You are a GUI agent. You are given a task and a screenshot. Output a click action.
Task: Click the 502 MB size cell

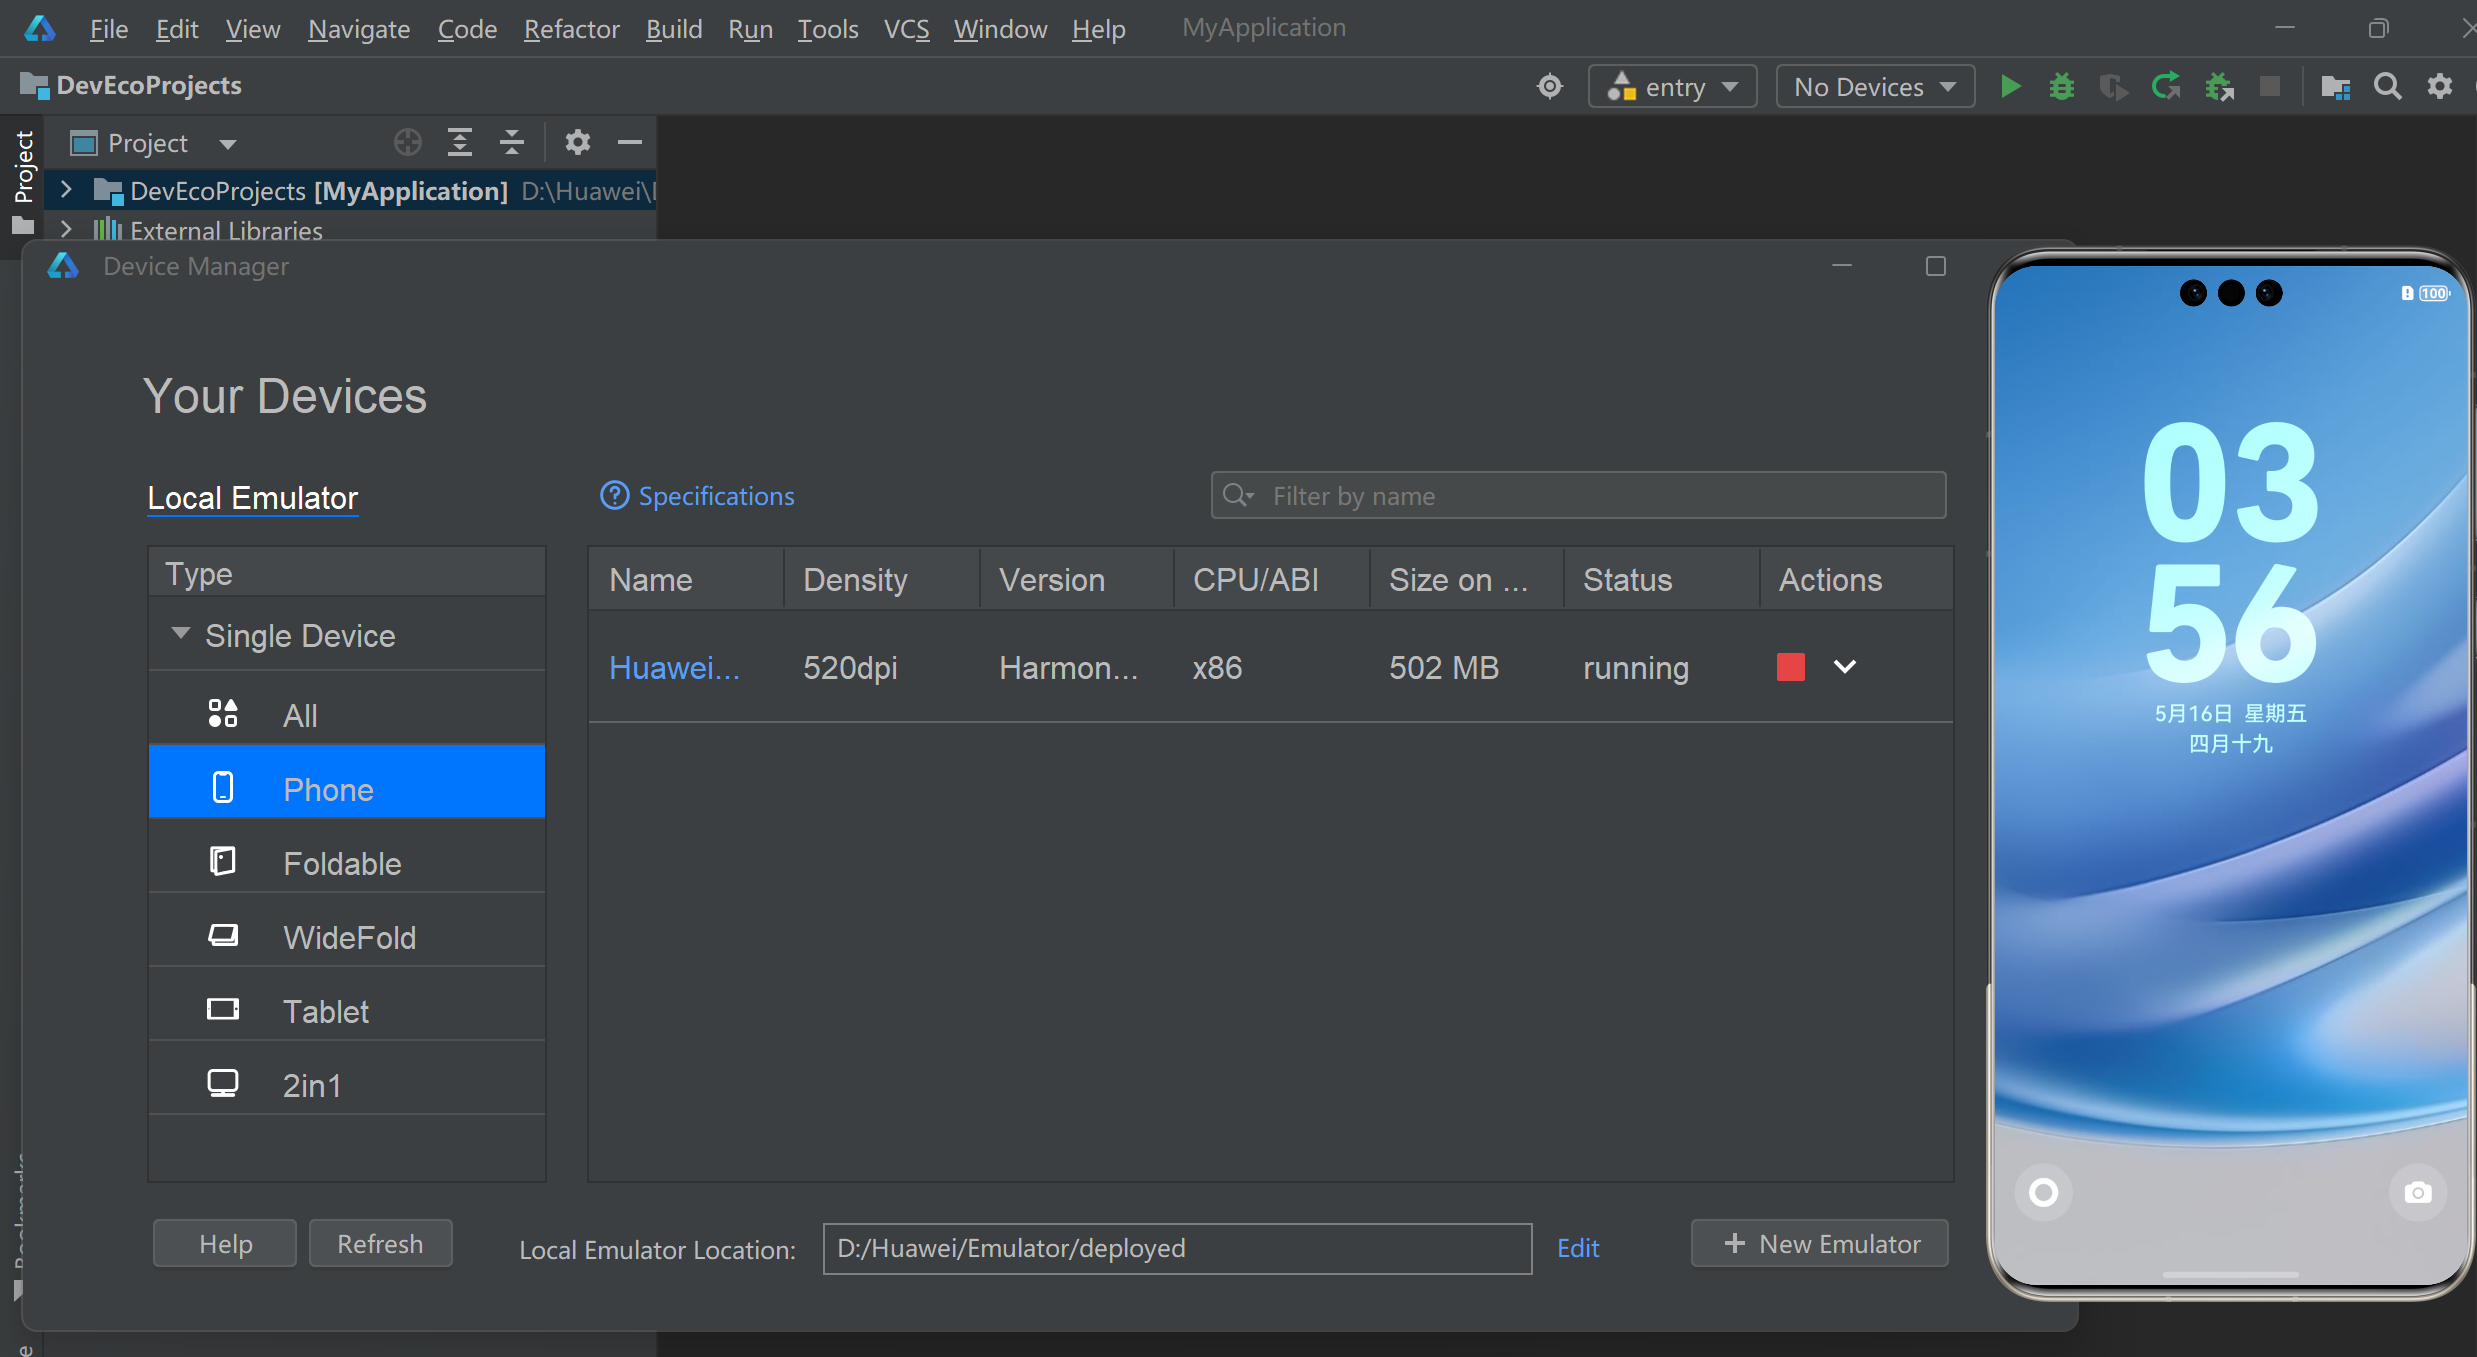[1444, 668]
